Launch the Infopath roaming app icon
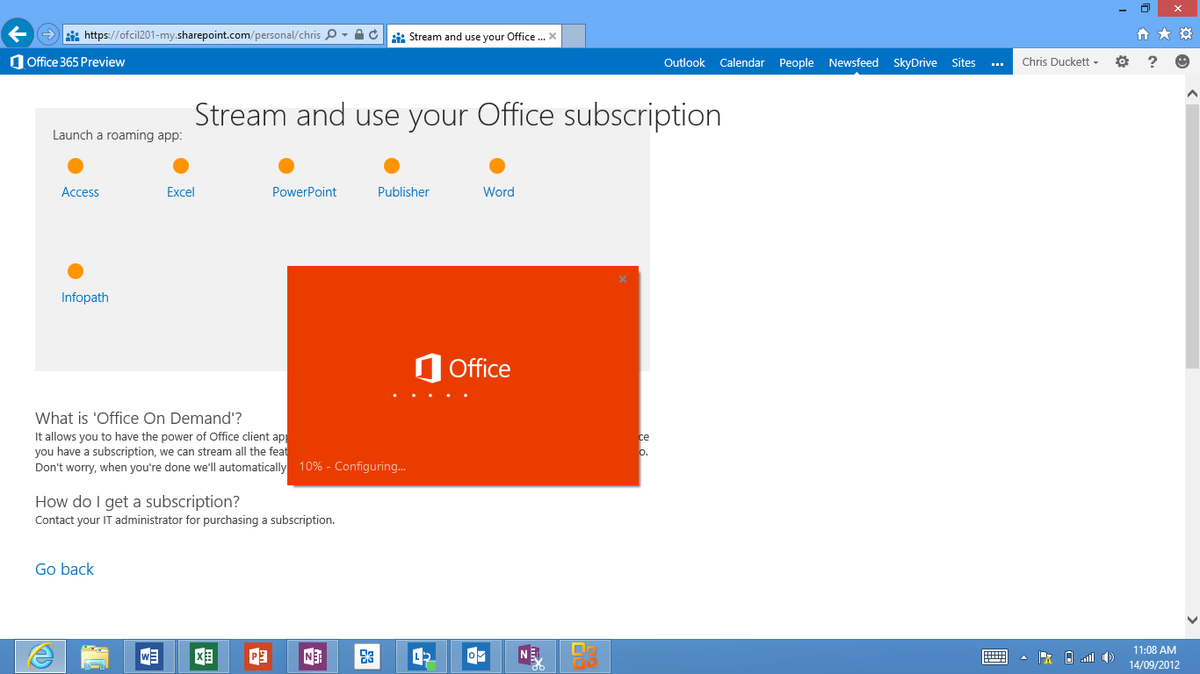1200x674 pixels. pos(75,271)
